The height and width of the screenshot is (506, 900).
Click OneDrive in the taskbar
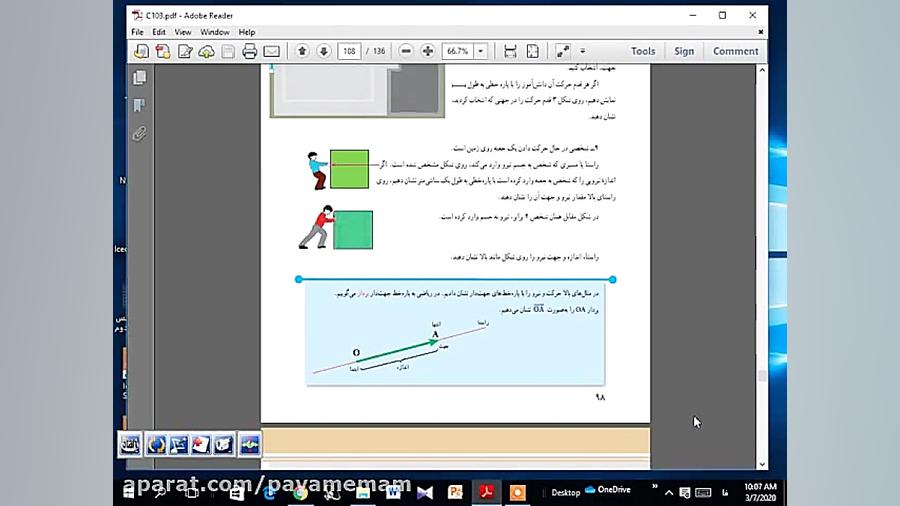[x=608, y=489]
